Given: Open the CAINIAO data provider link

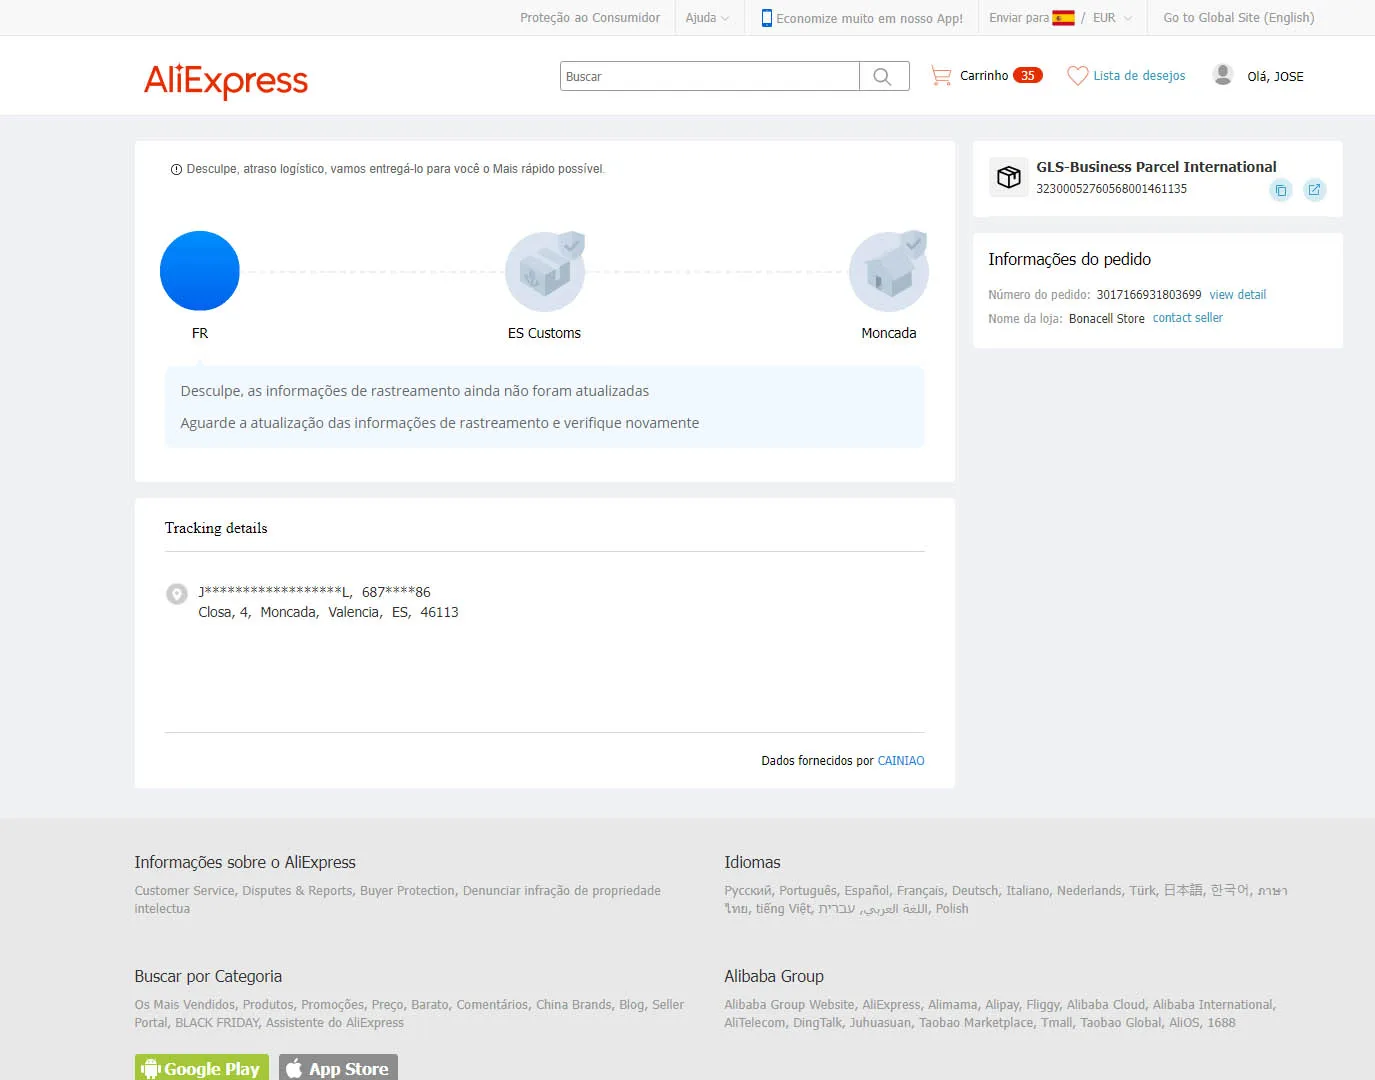Looking at the screenshot, I should coord(901,761).
